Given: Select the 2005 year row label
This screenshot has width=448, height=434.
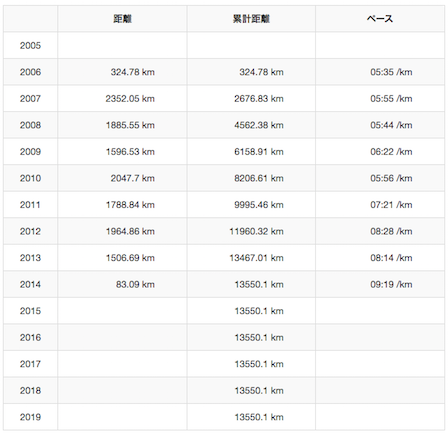Looking at the screenshot, I should click(x=30, y=45).
